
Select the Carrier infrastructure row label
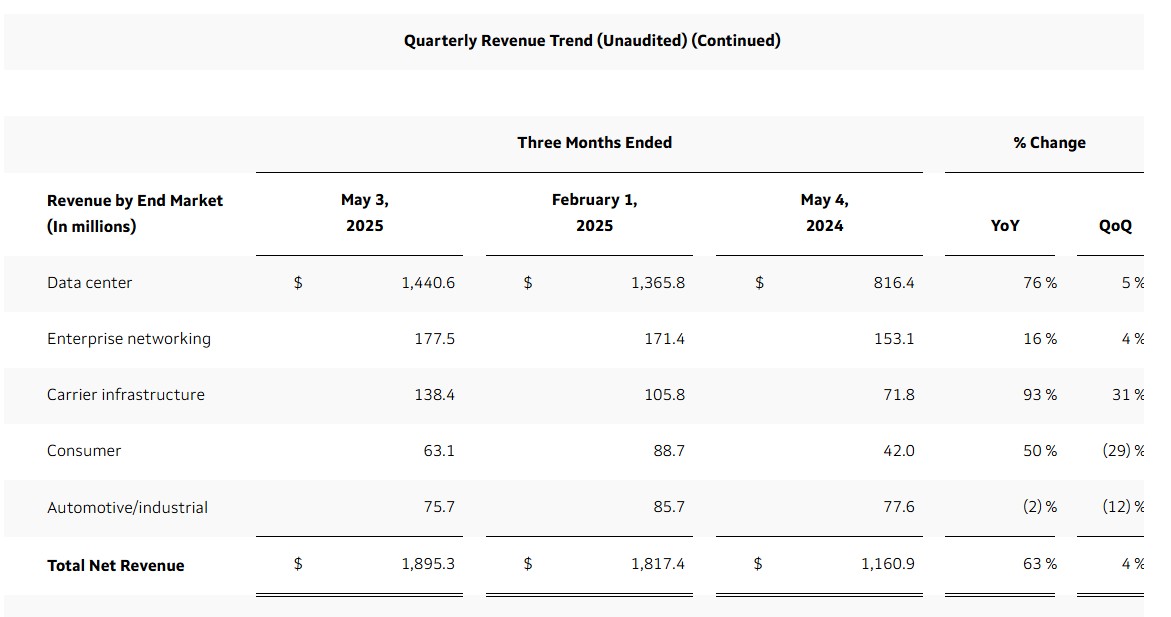(x=125, y=395)
